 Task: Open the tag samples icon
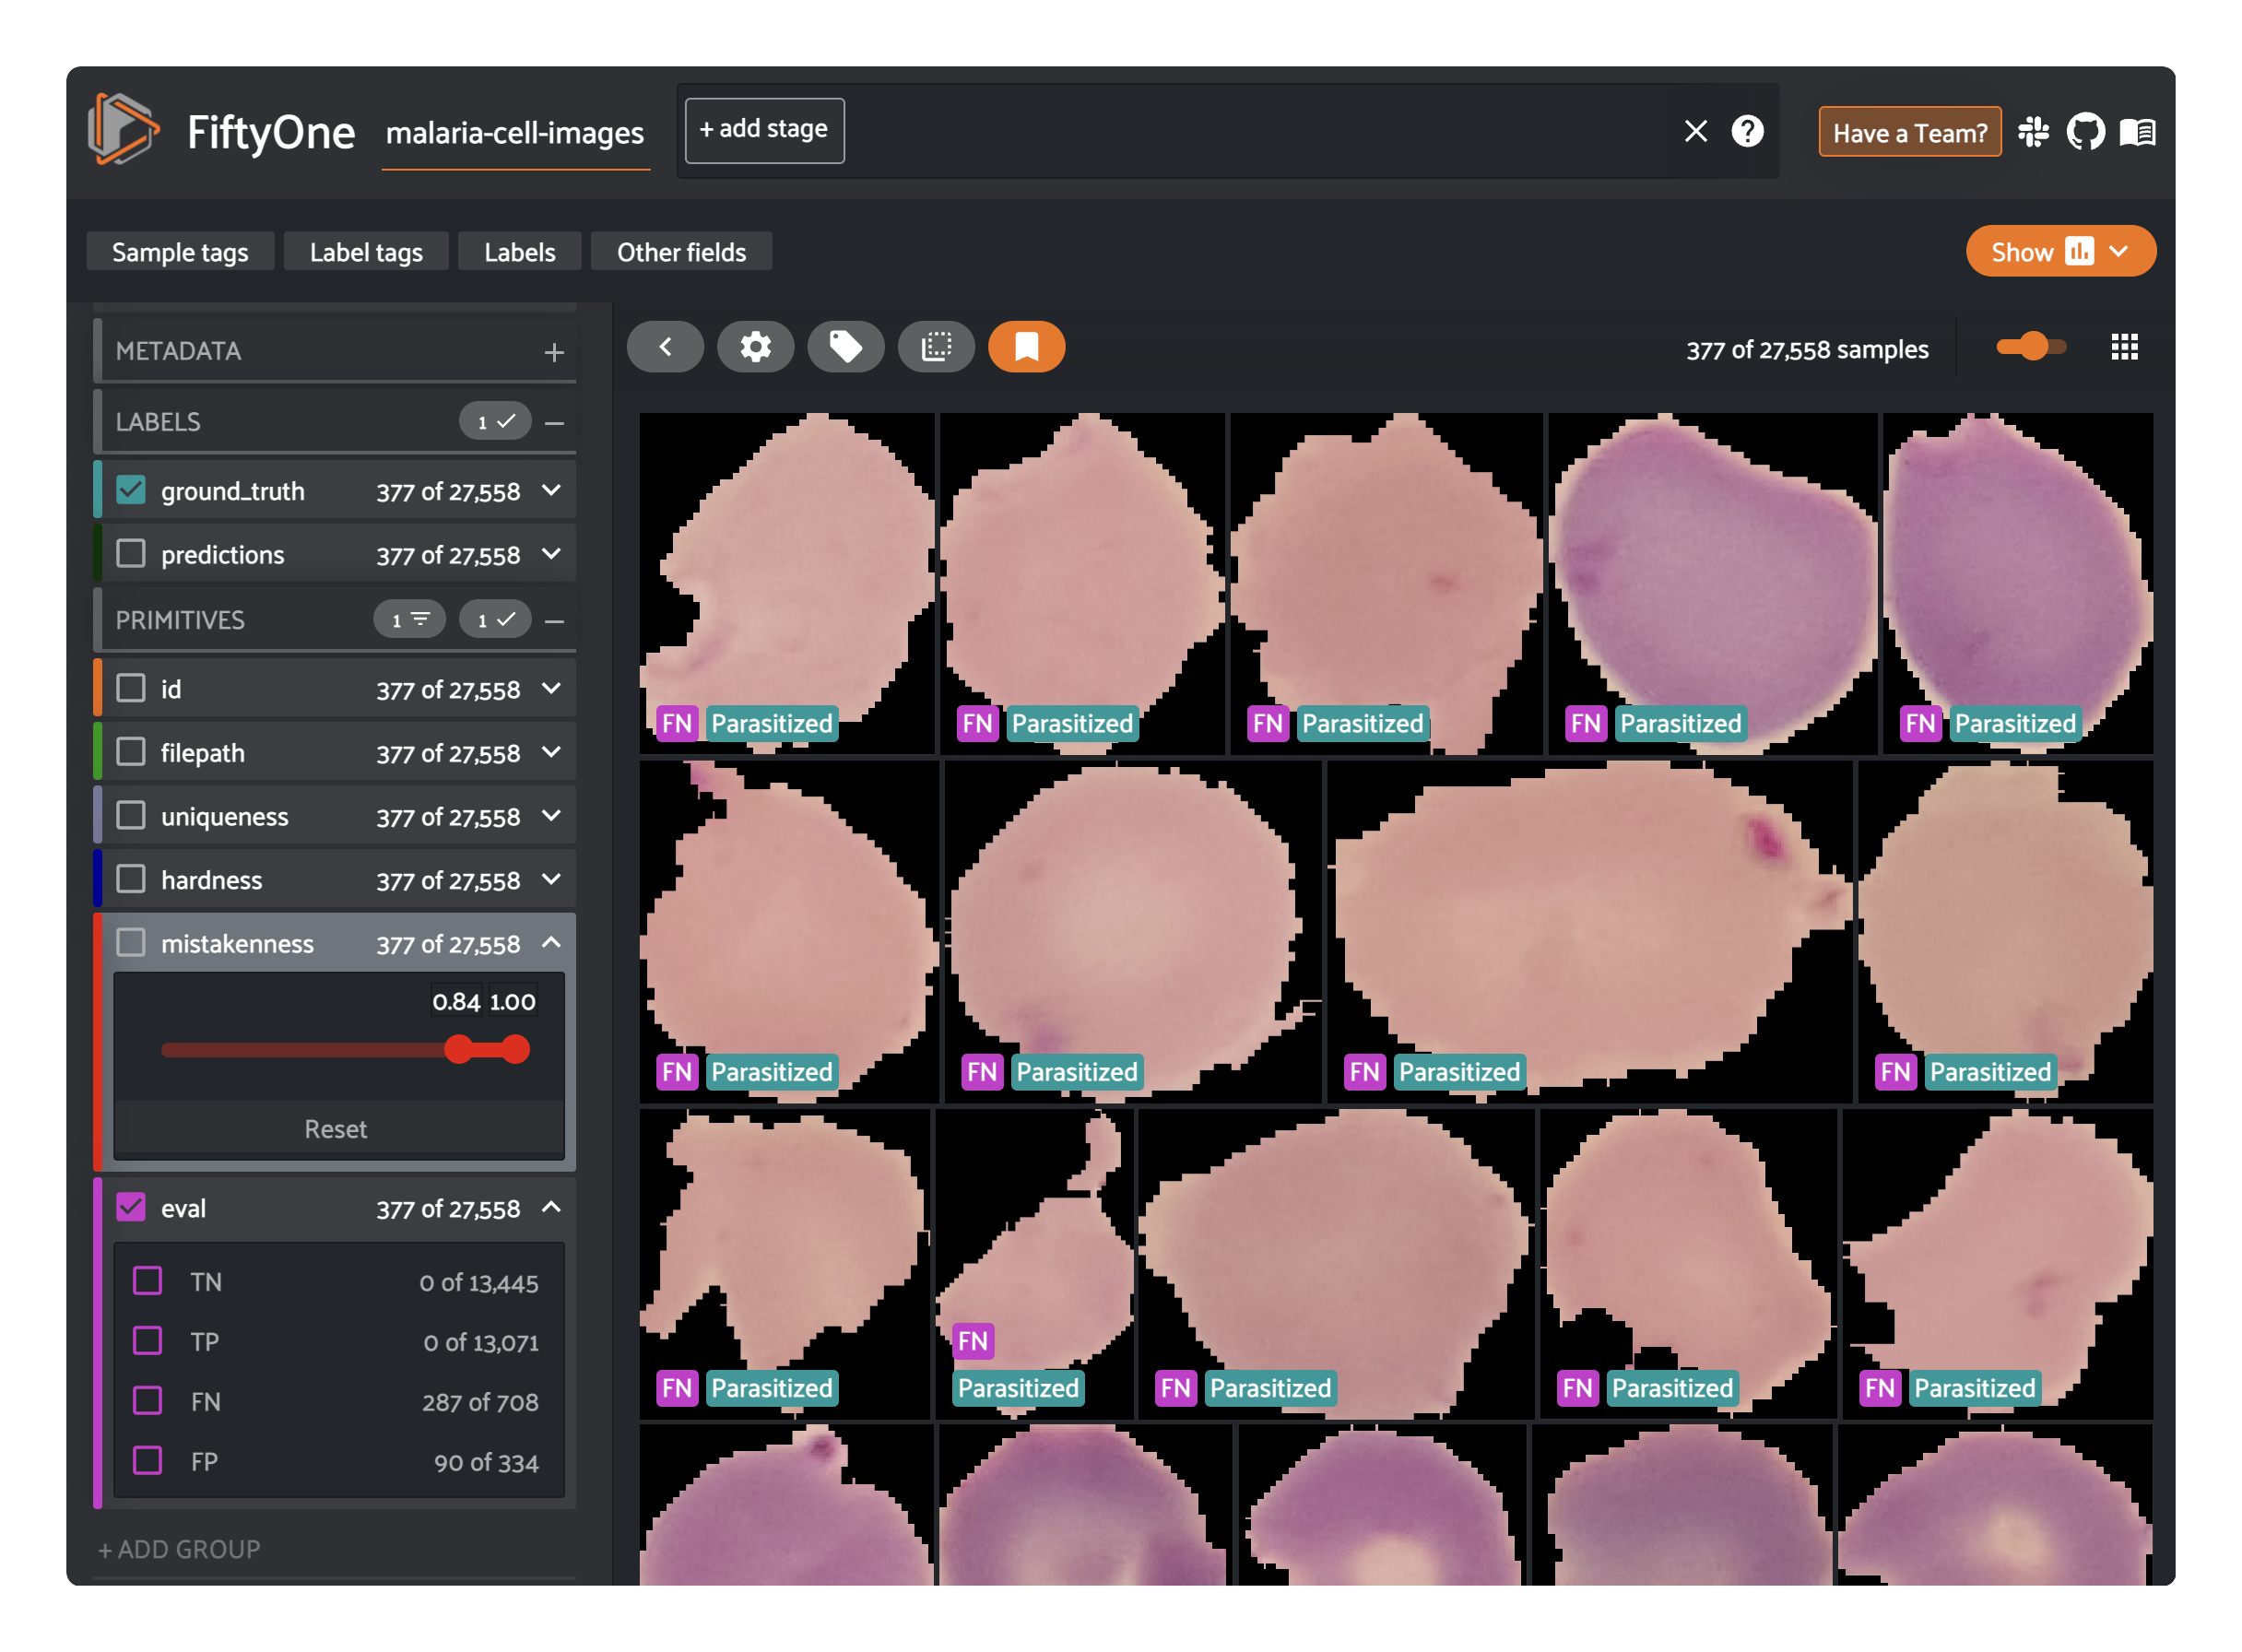point(846,347)
